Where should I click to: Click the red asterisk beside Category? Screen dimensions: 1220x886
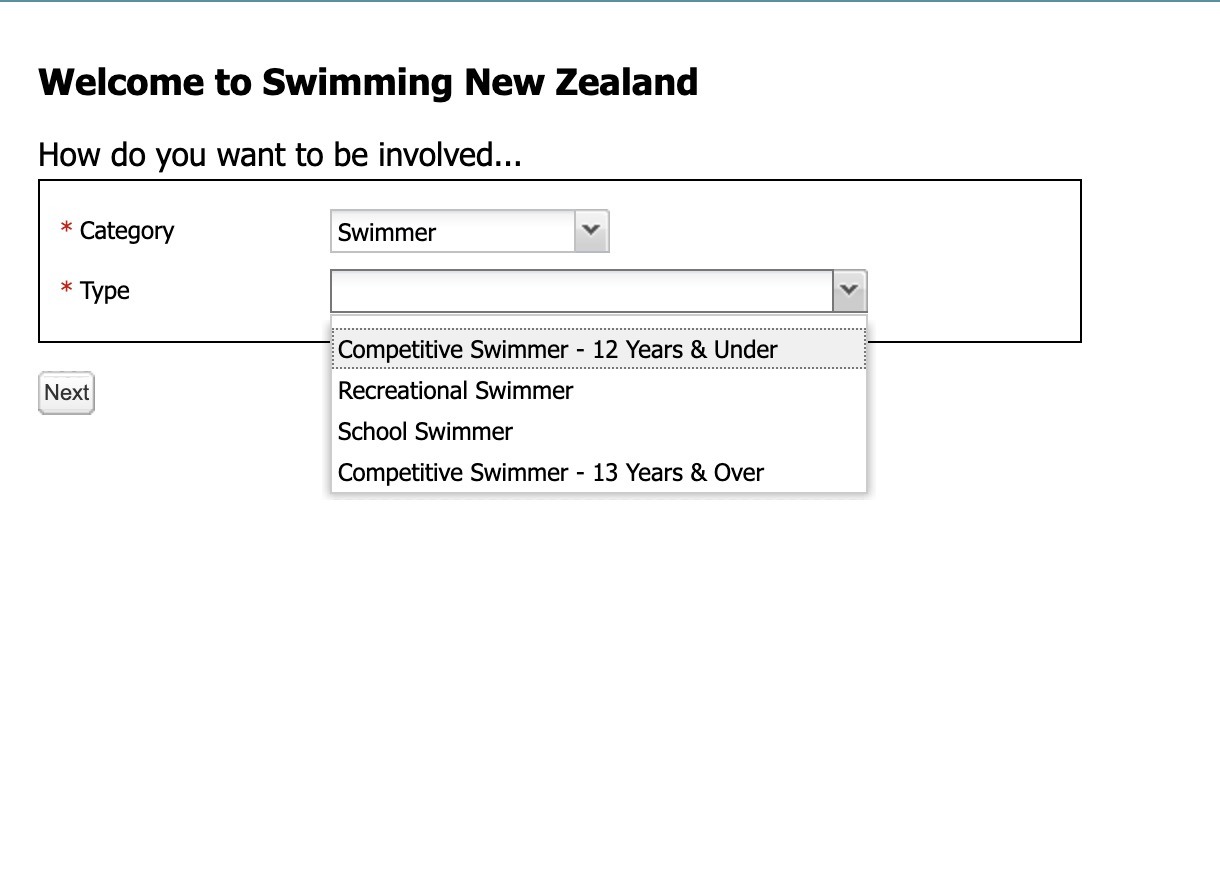click(67, 231)
